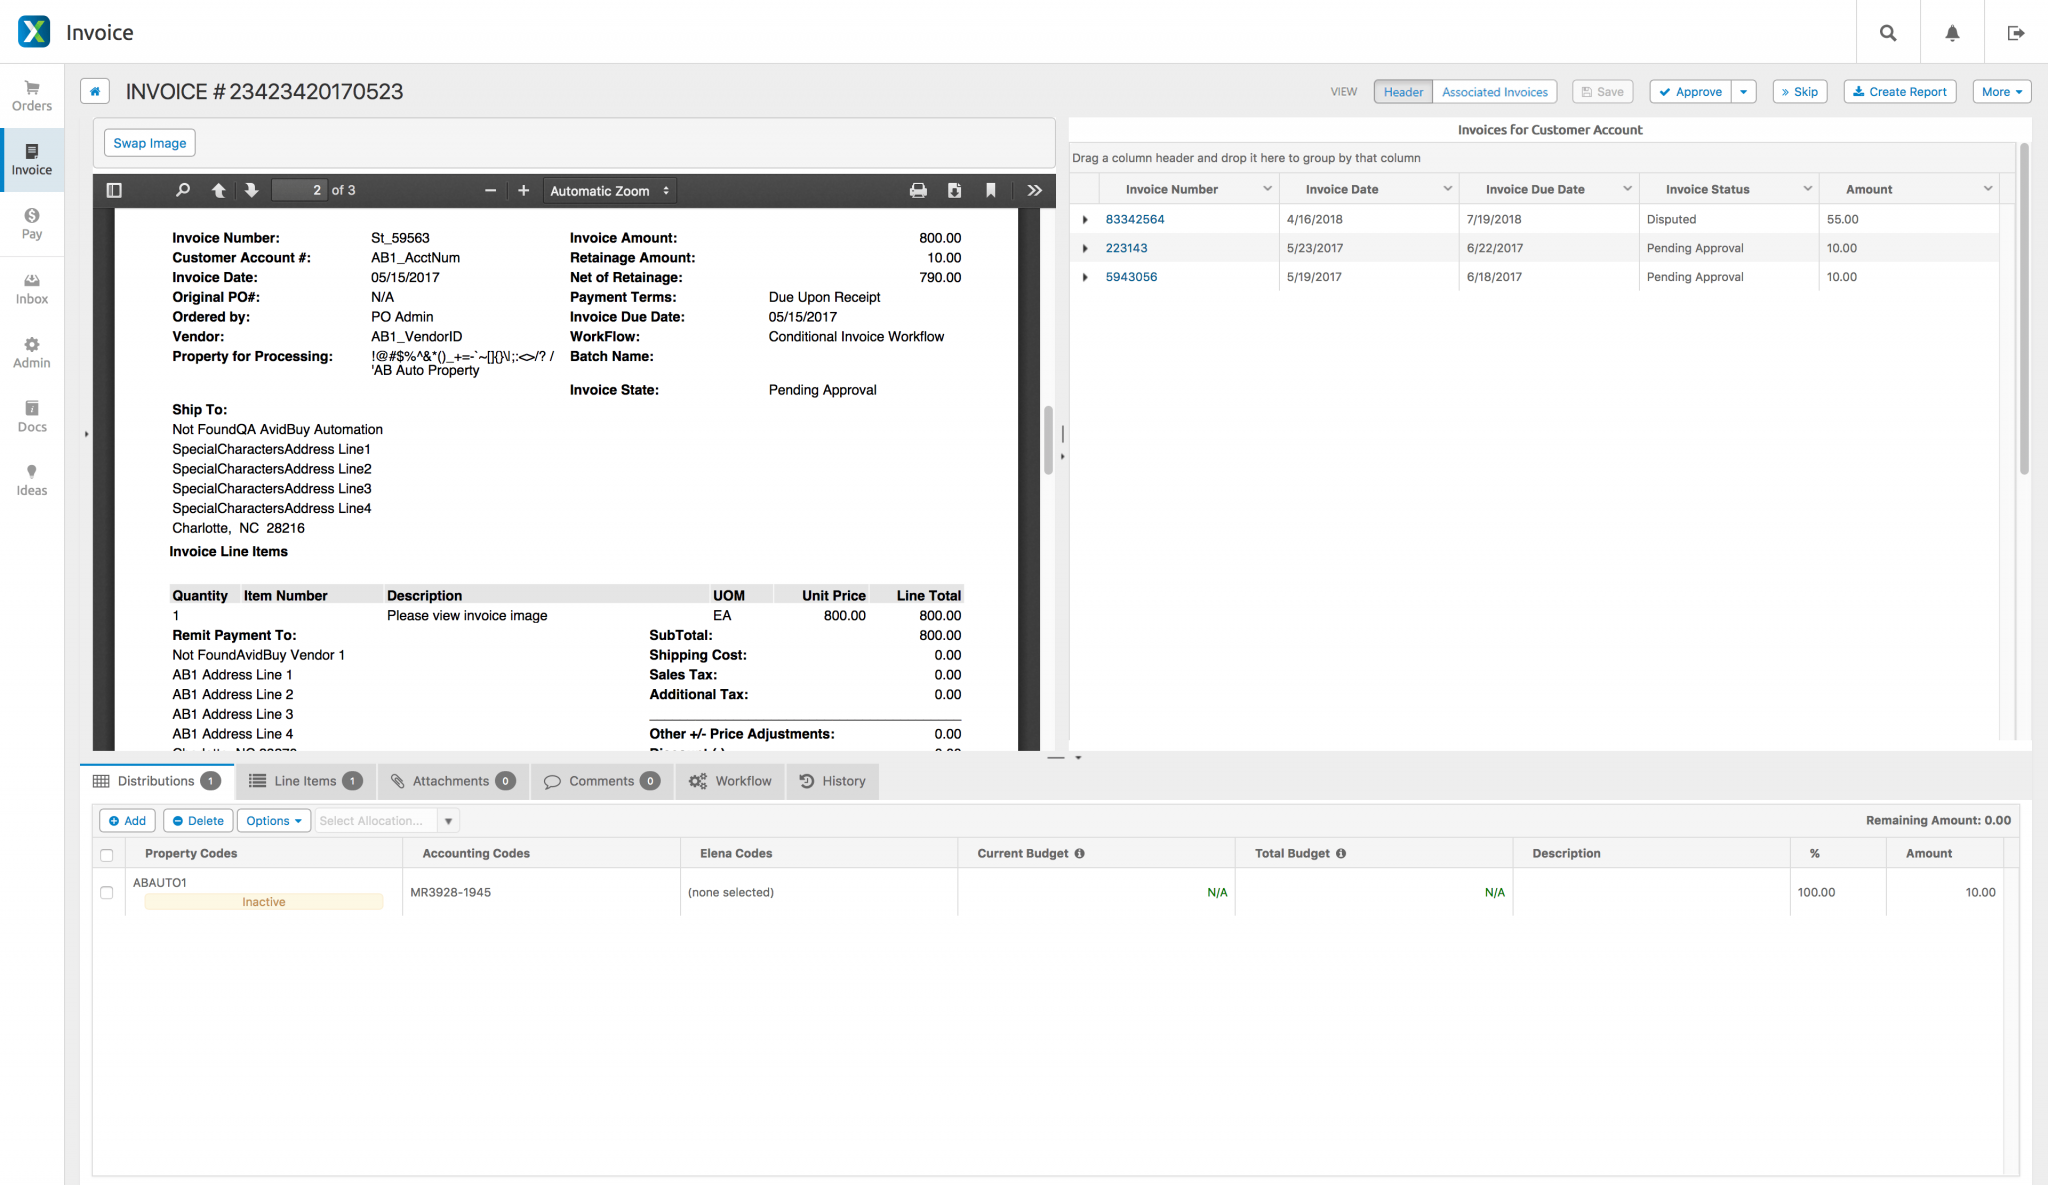Expand invoice row 83342564
2048x1185 pixels.
tap(1086, 219)
